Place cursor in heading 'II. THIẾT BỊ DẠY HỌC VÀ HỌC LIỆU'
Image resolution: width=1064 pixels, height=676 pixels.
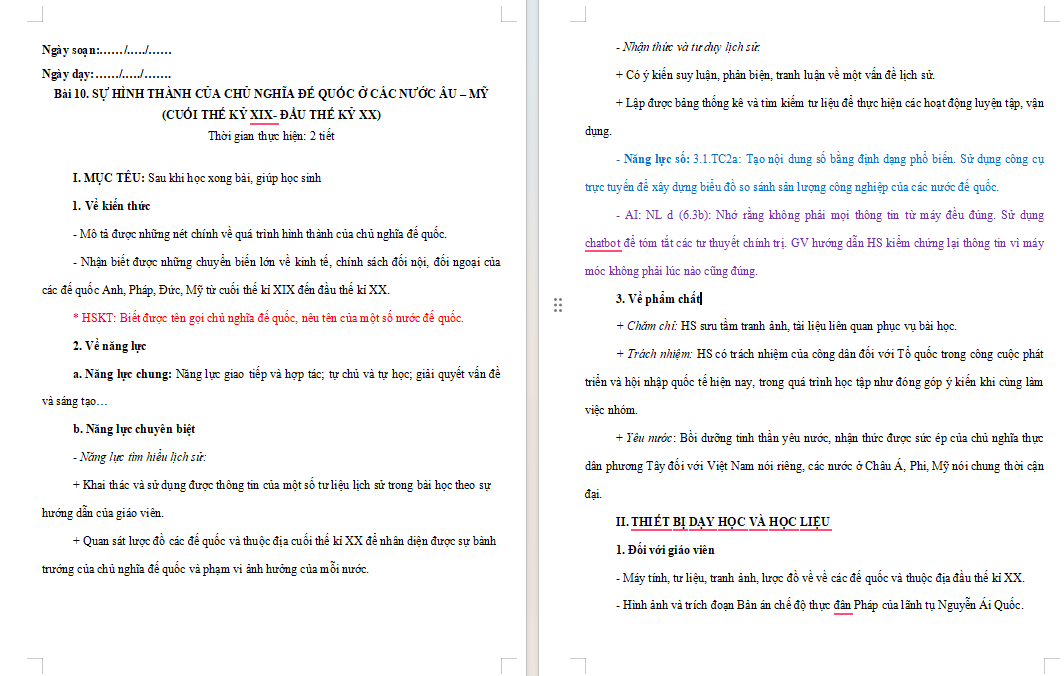(x=723, y=521)
